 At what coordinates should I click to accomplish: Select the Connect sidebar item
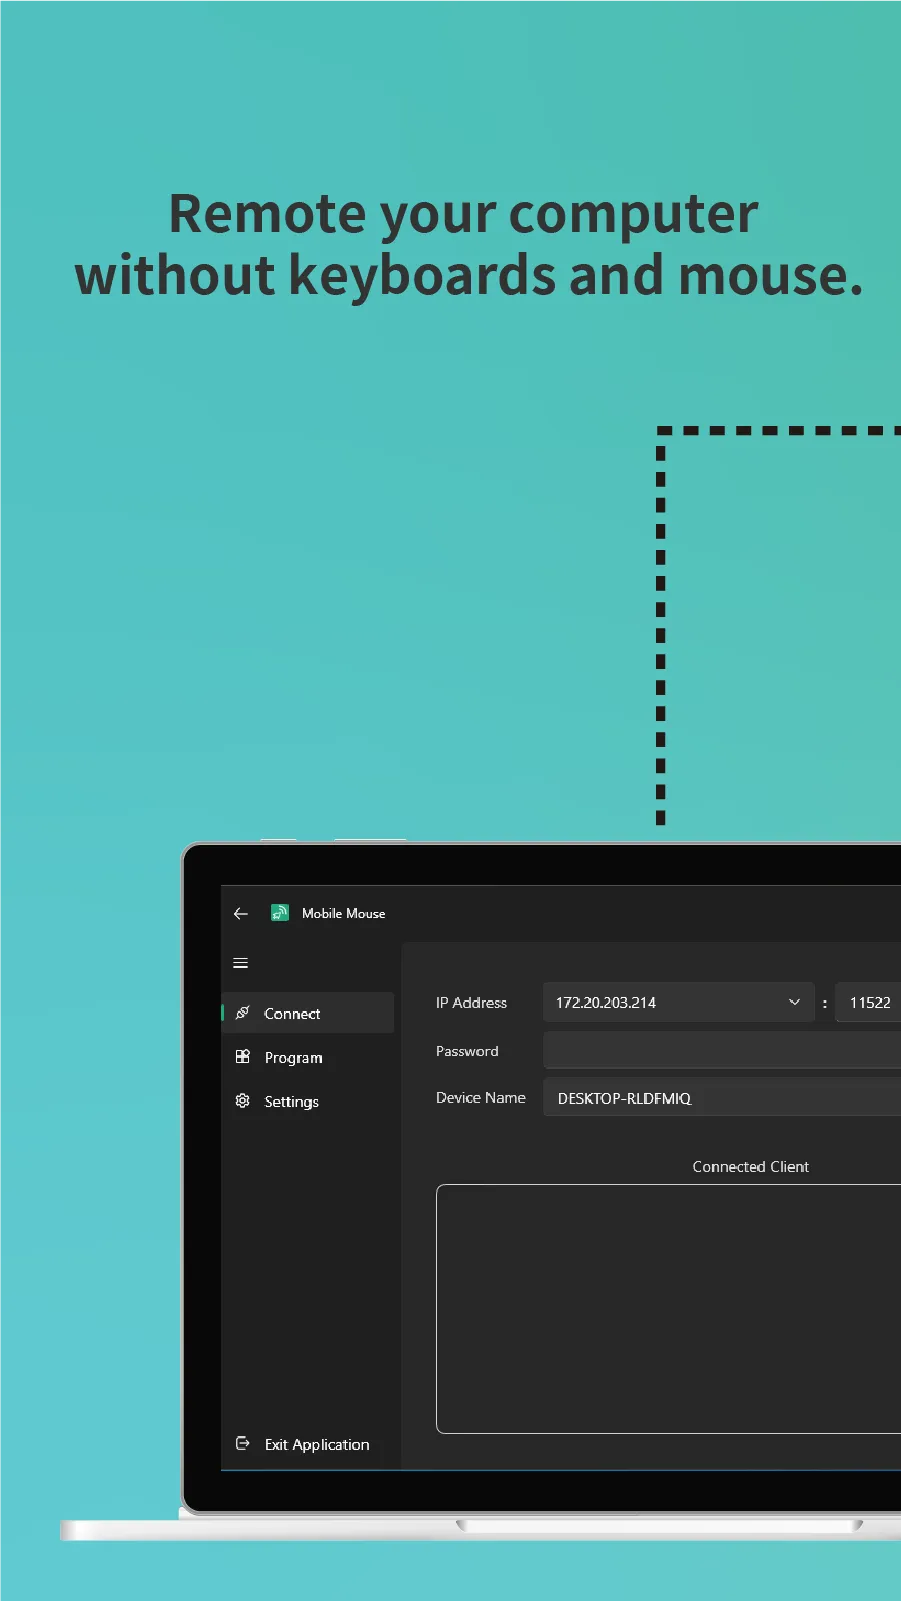tap(308, 1013)
